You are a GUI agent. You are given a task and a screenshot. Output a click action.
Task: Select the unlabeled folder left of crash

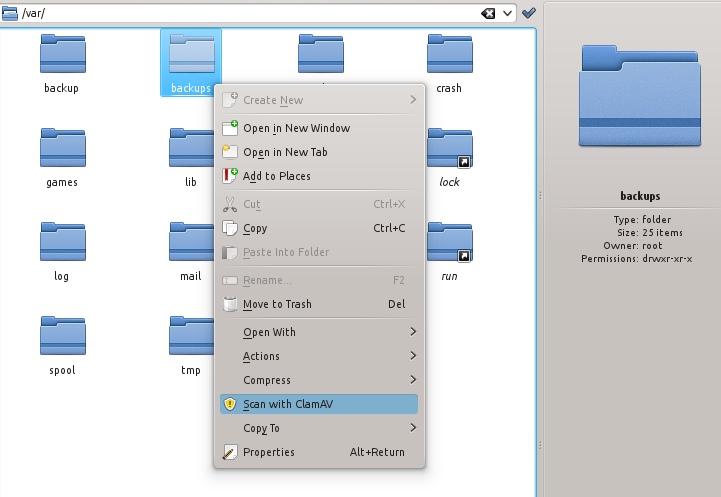coord(320,54)
